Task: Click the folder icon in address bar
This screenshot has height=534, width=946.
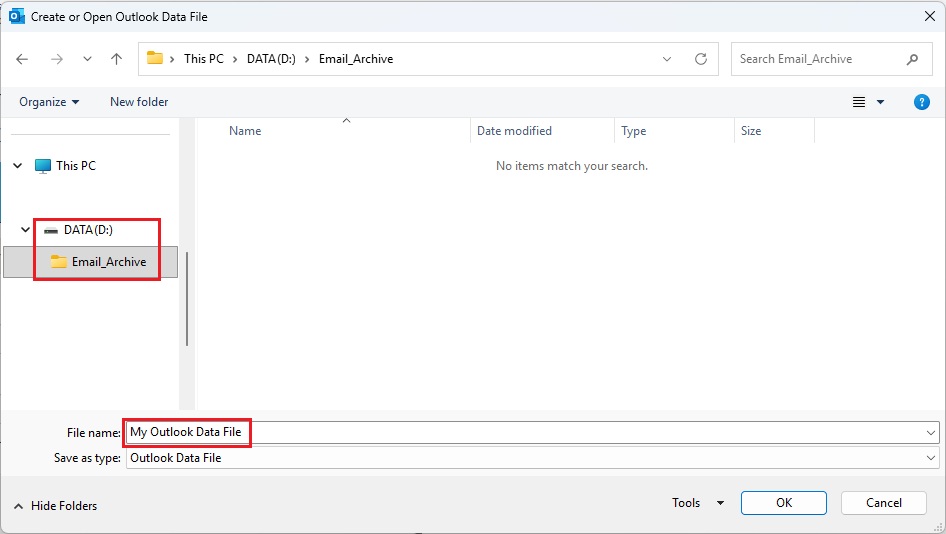Action: [x=155, y=58]
